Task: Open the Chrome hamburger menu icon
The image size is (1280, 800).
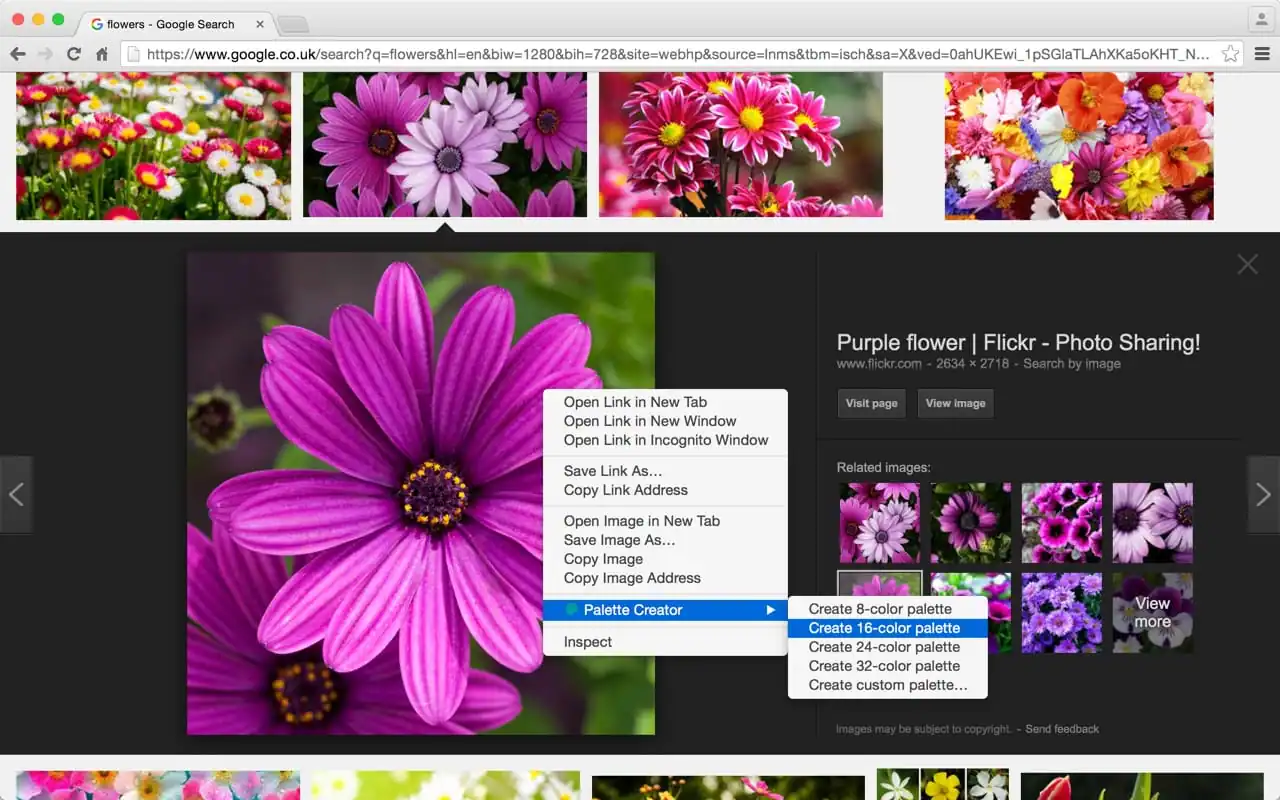Action: click(x=1262, y=54)
